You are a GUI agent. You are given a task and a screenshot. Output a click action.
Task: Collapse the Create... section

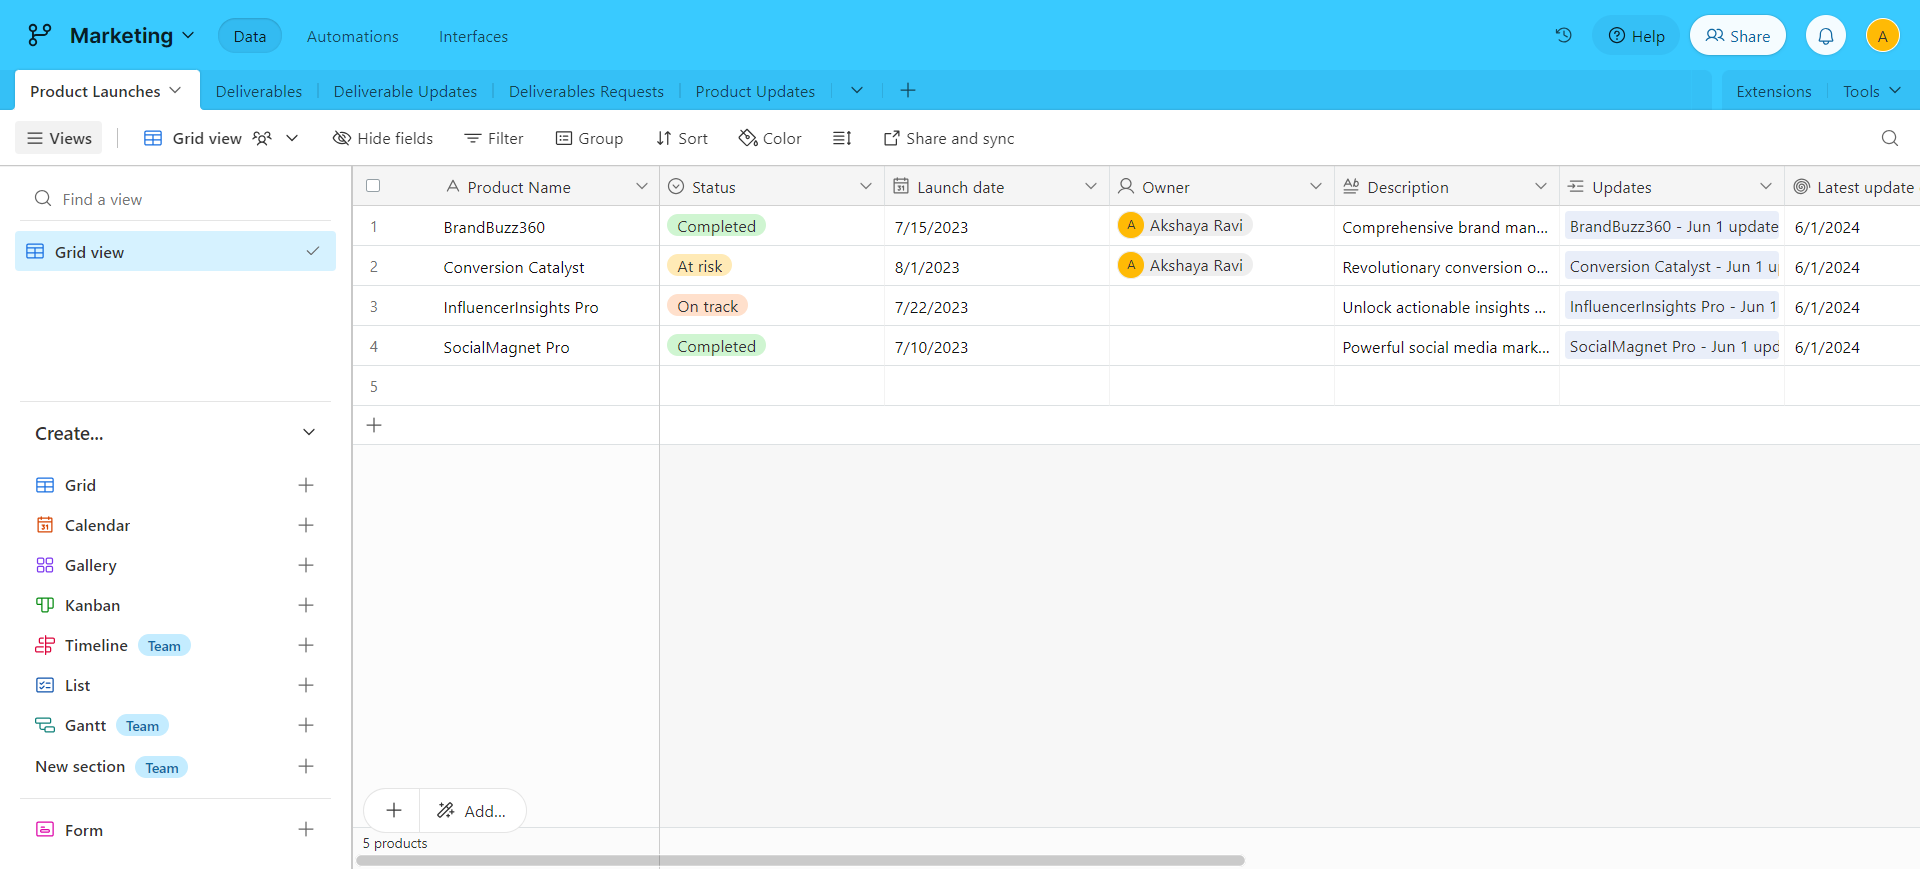click(x=309, y=432)
